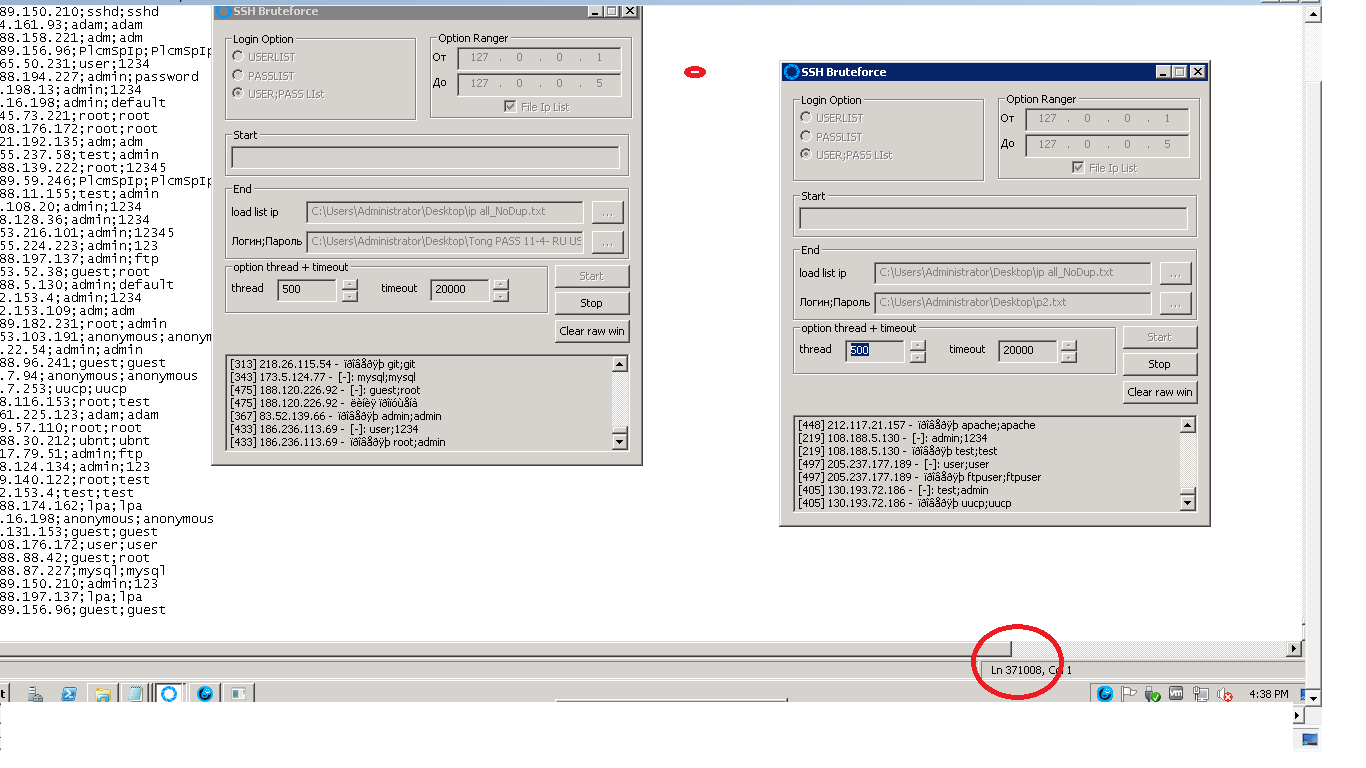Image resolution: width=1366 pixels, height=768 pixels.
Task: Click Clear raw win in inactive Bruteforce window
Action: 592,331
